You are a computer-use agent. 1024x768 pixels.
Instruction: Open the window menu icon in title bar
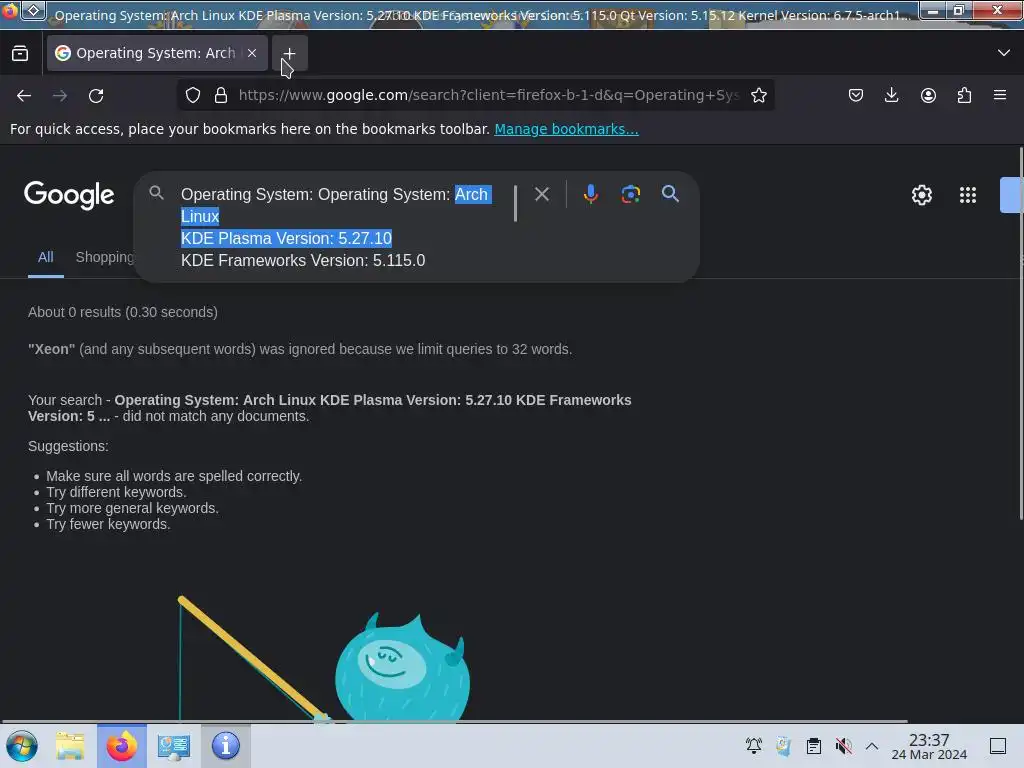(9, 11)
